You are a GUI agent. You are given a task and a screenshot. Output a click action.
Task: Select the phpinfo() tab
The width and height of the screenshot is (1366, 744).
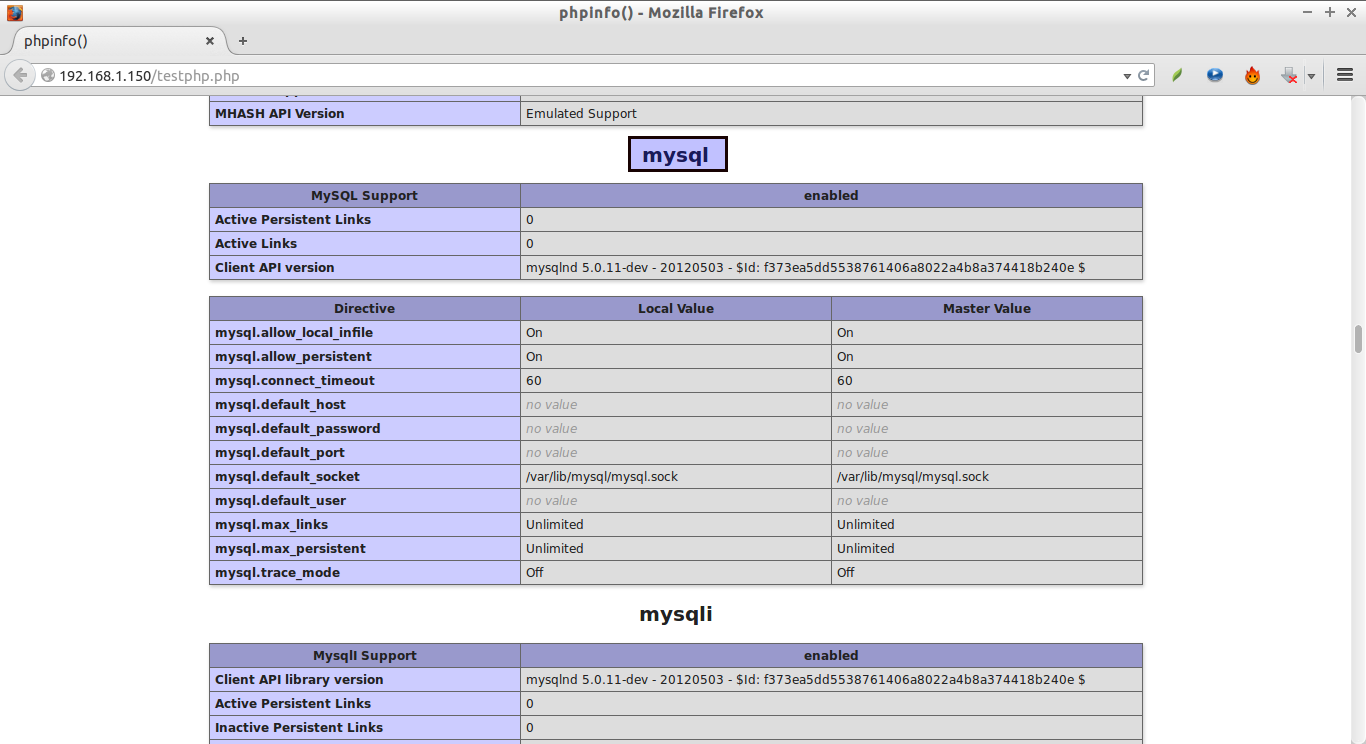pos(116,41)
